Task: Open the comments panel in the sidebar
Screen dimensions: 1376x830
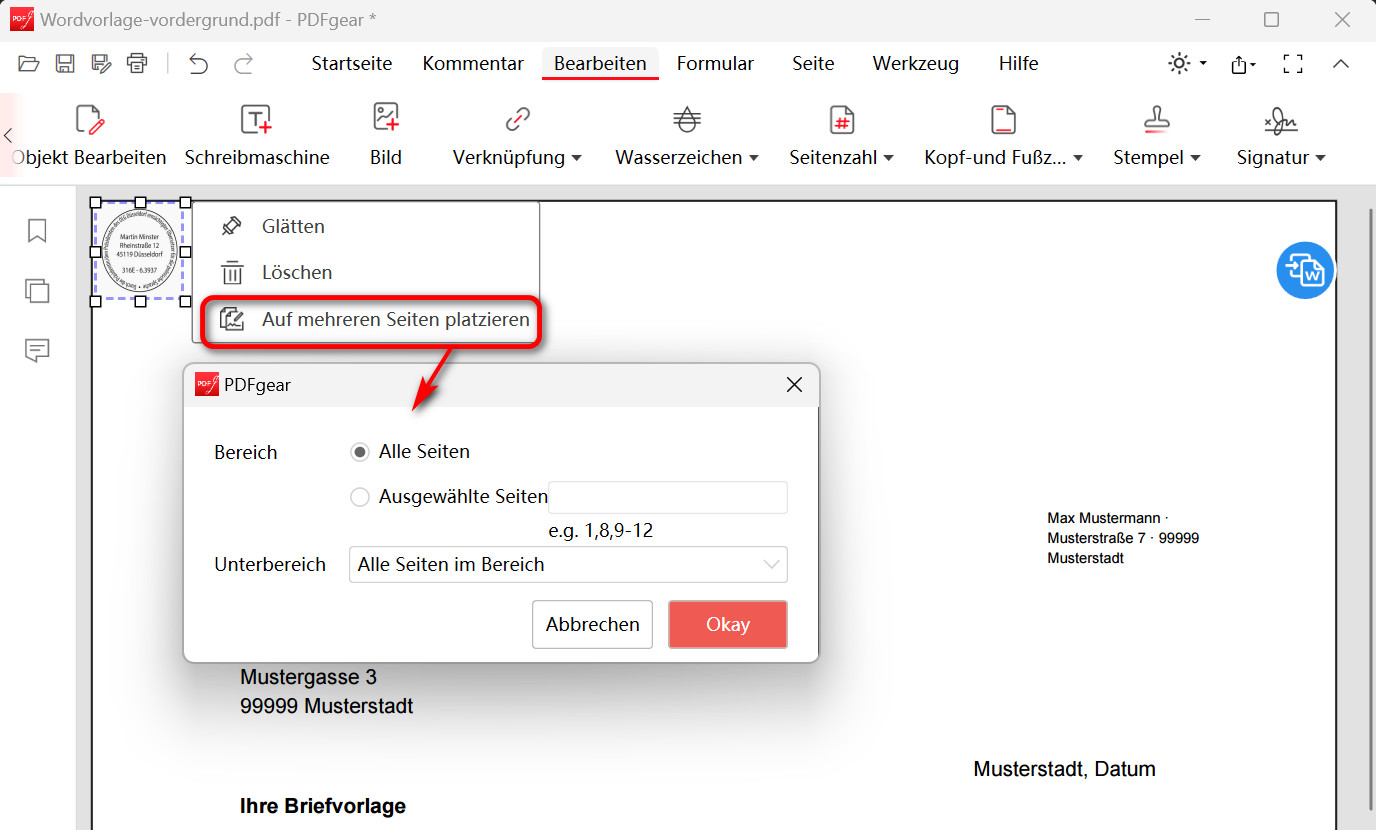Action: [37, 351]
